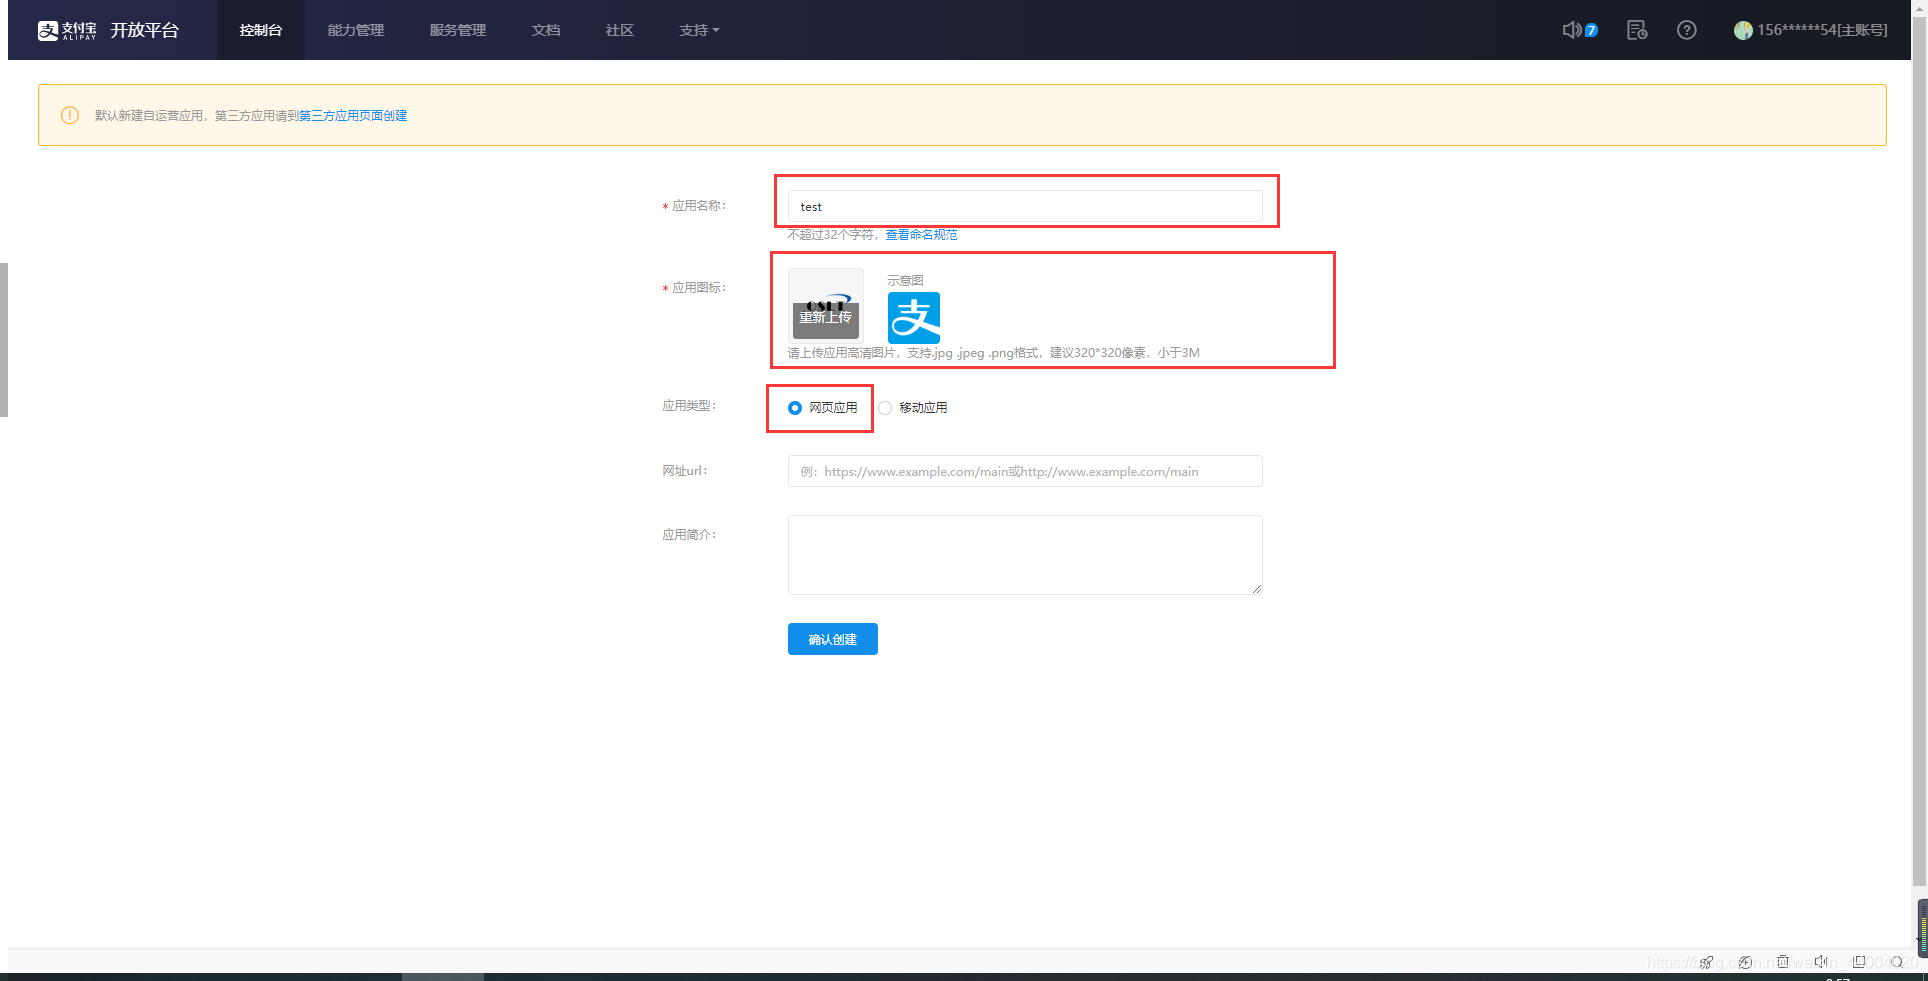The image size is (1928, 981).
Task: Open the 能力管理 menu item
Action: pyautogui.click(x=356, y=30)
